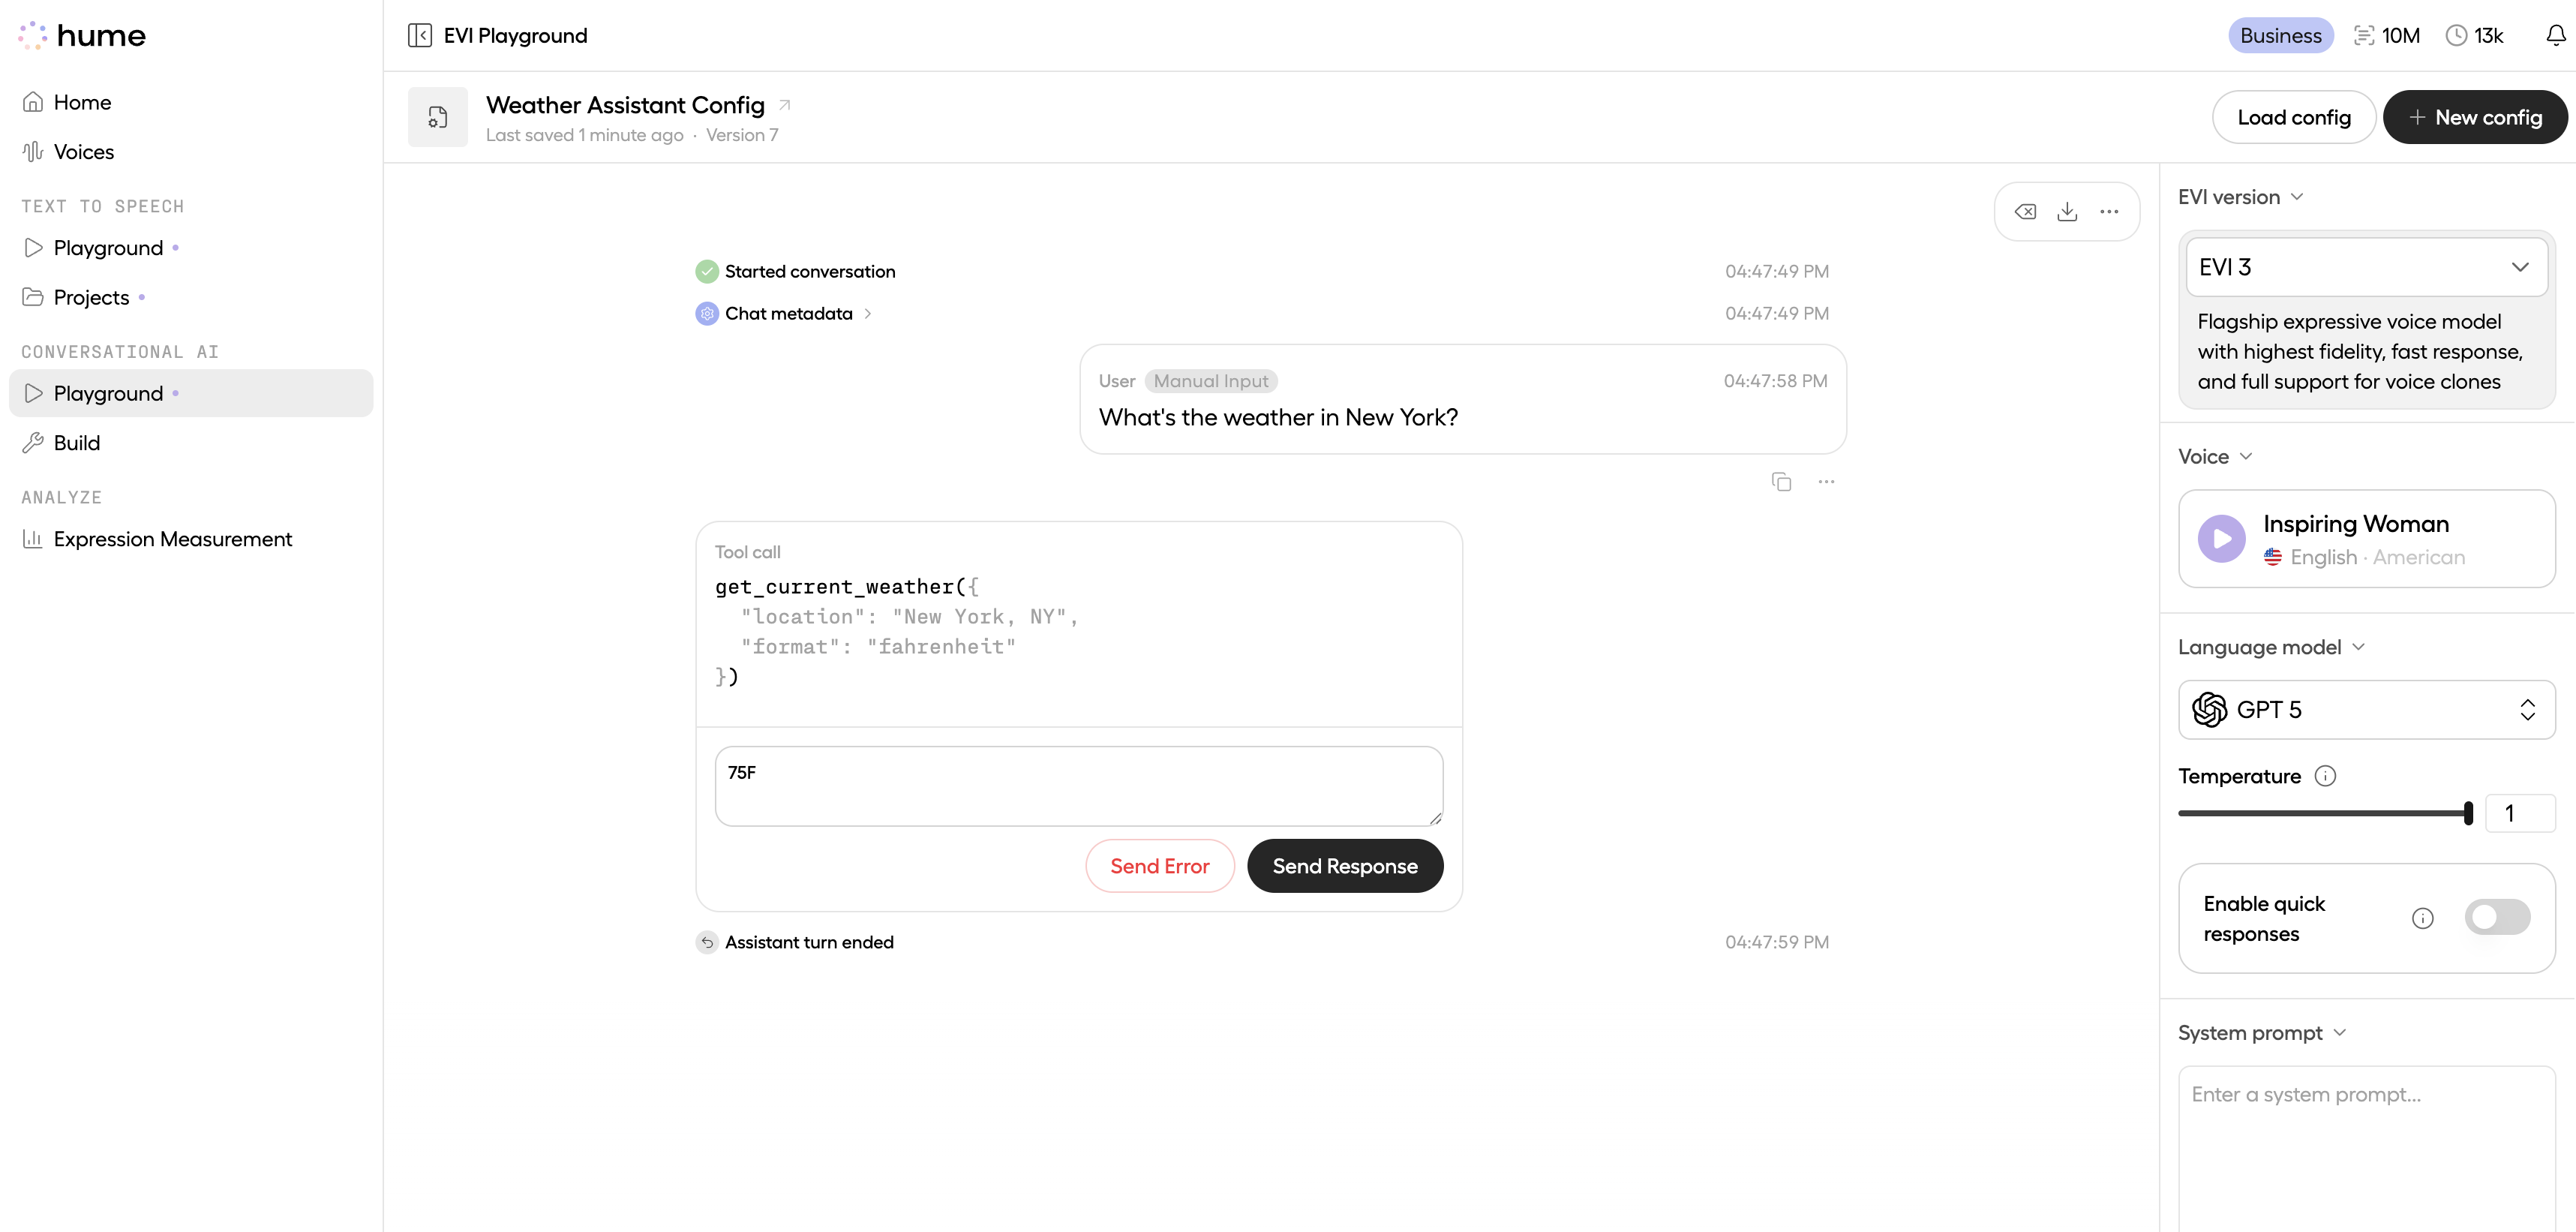Play the Inspiring Woman voice sample

2221,539
